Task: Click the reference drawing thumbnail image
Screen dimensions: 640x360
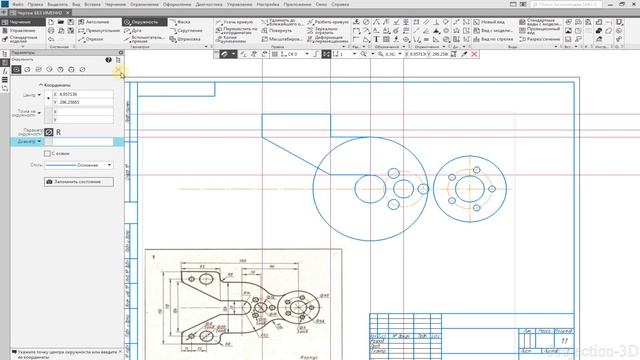Action: point(243,304)
